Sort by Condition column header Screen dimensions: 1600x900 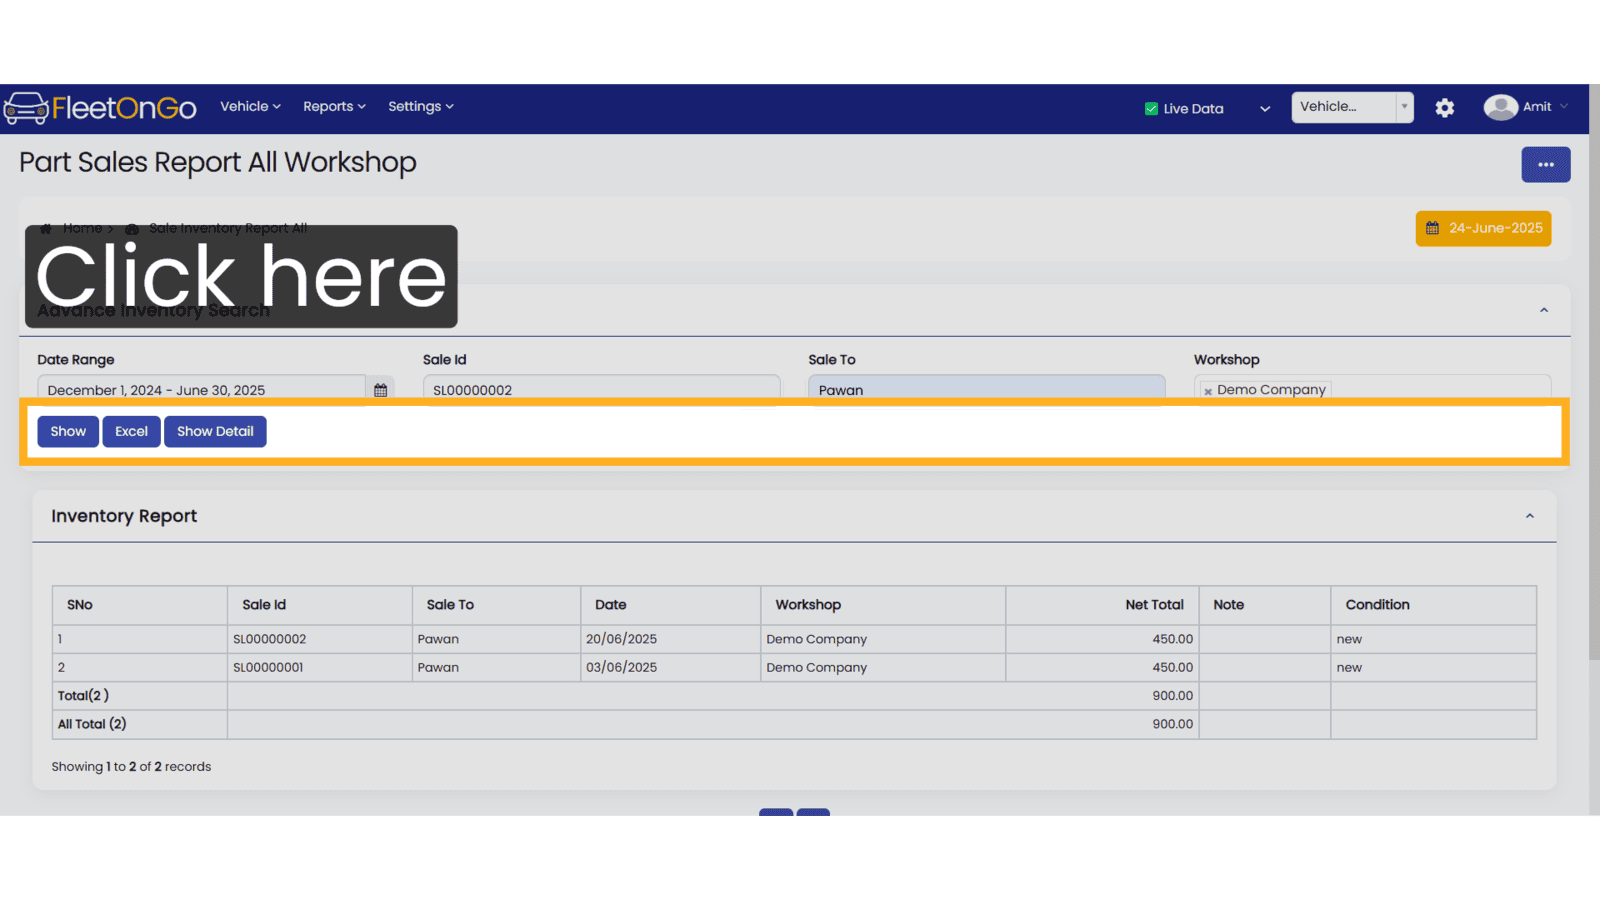(x=1433, y=605)
